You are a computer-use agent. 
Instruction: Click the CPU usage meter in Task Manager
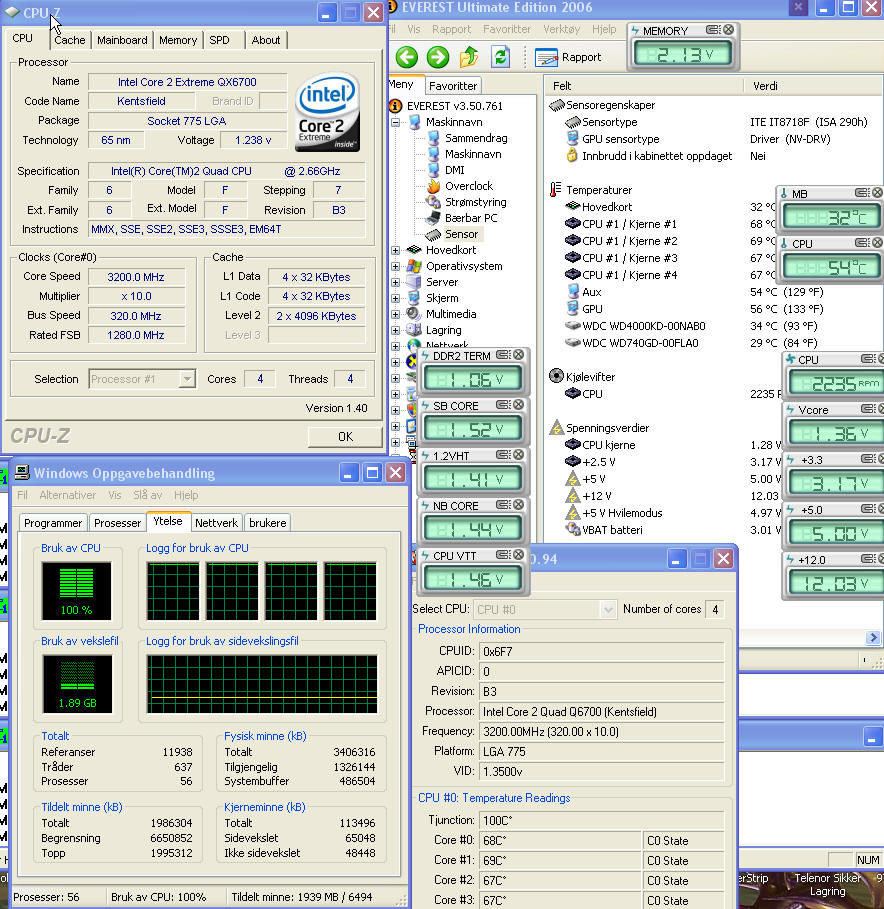point(77,591)
